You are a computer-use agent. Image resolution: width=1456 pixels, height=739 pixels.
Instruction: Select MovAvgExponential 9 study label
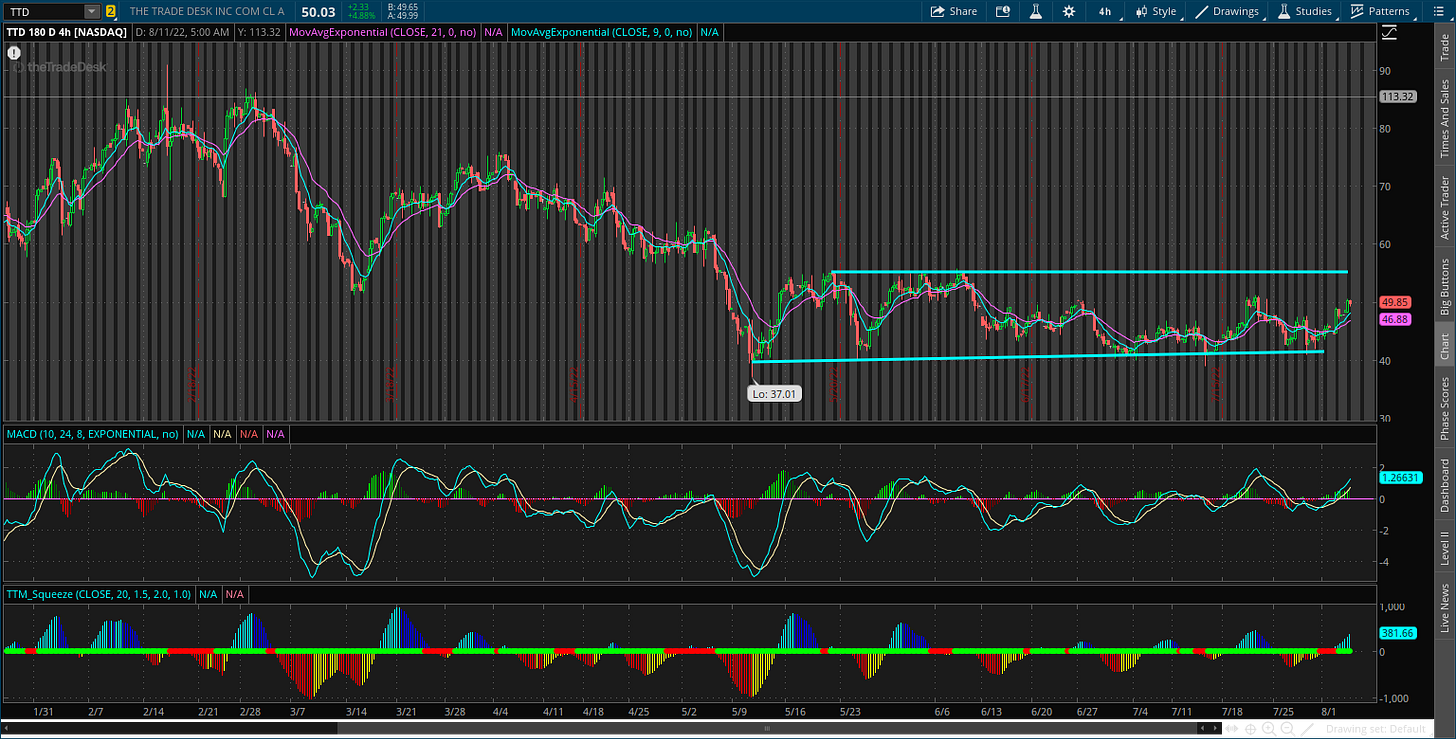click(602, 32)
